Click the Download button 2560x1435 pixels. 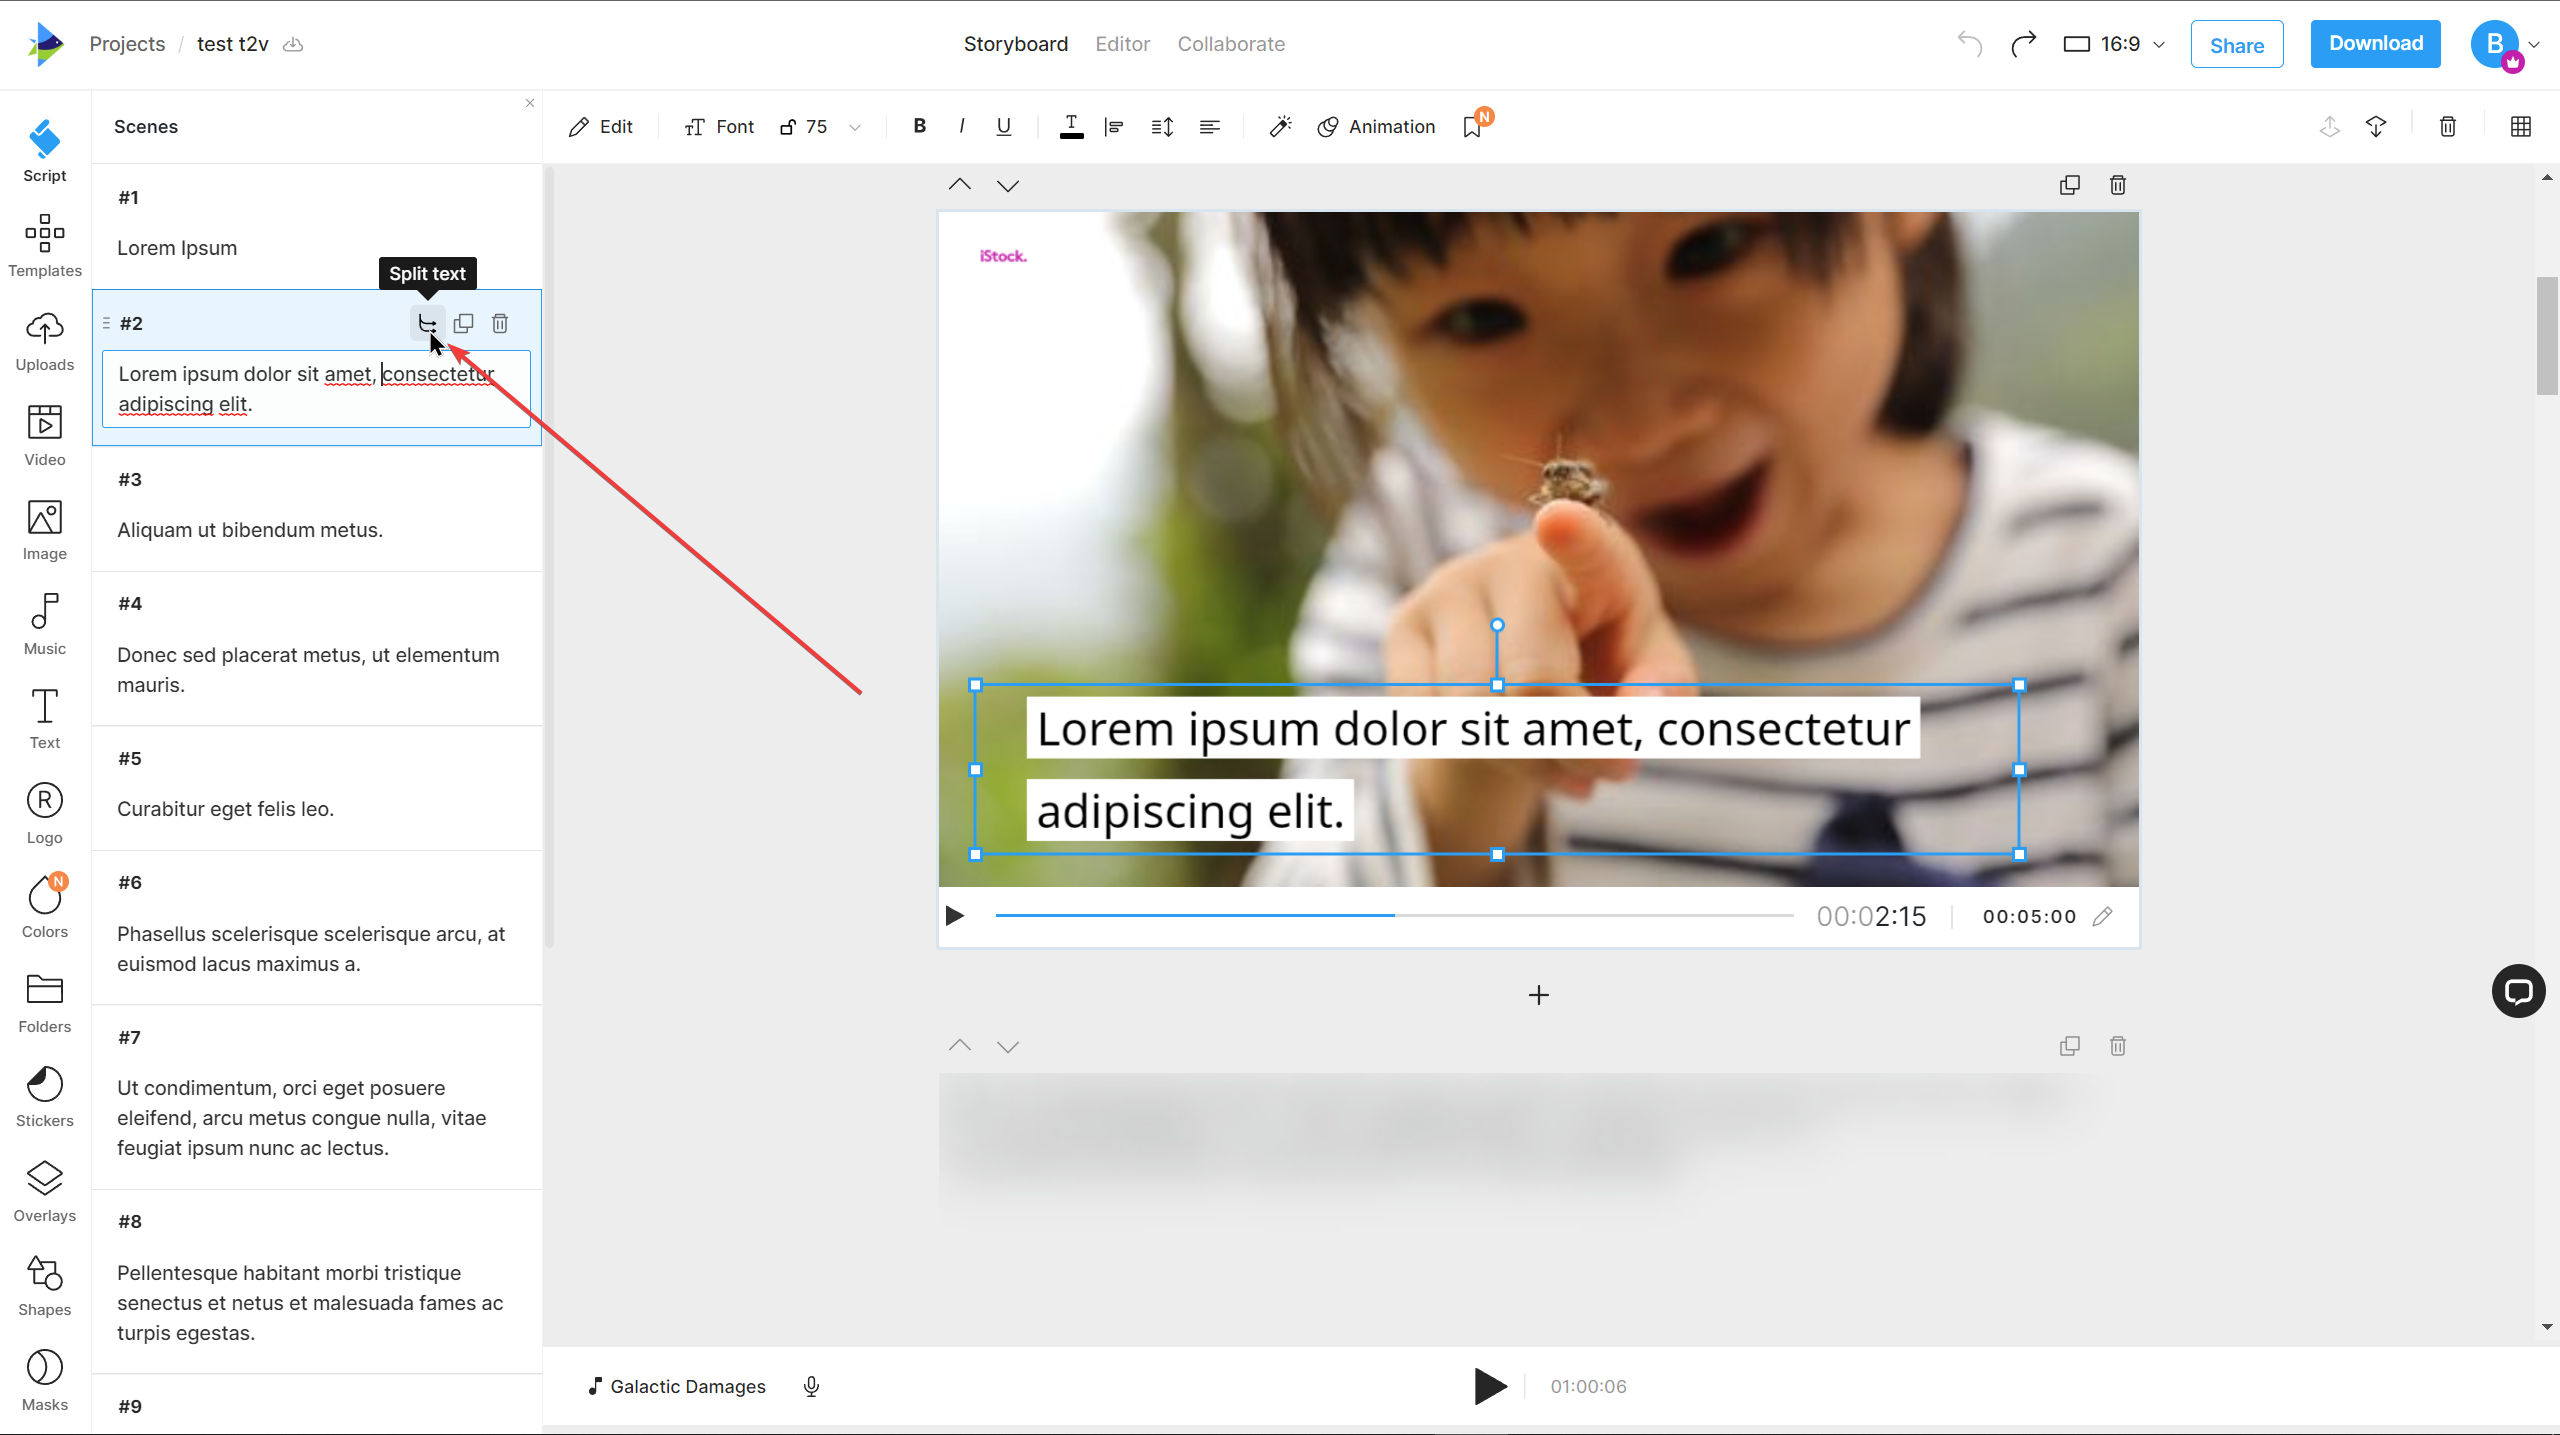pos(2376,44)
